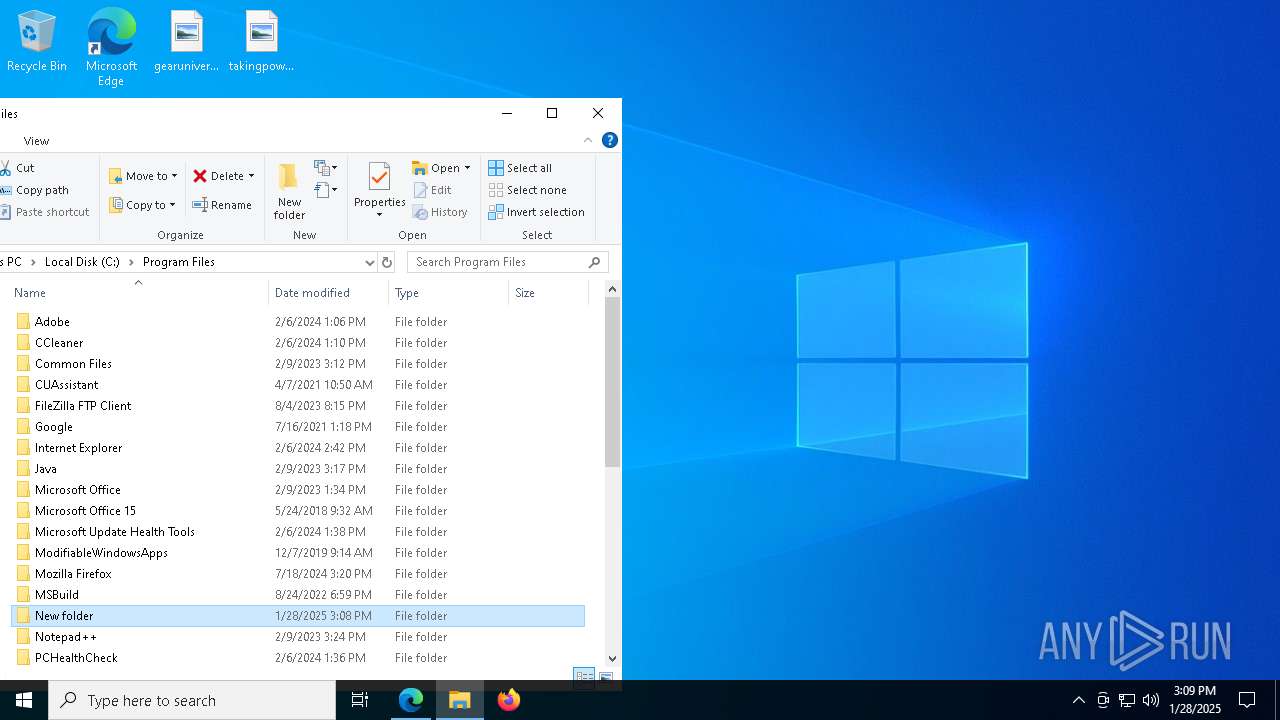Open Explorer Help question mark icon
The height and width of the screenshot is (720, 1280).
coord(610,141)
